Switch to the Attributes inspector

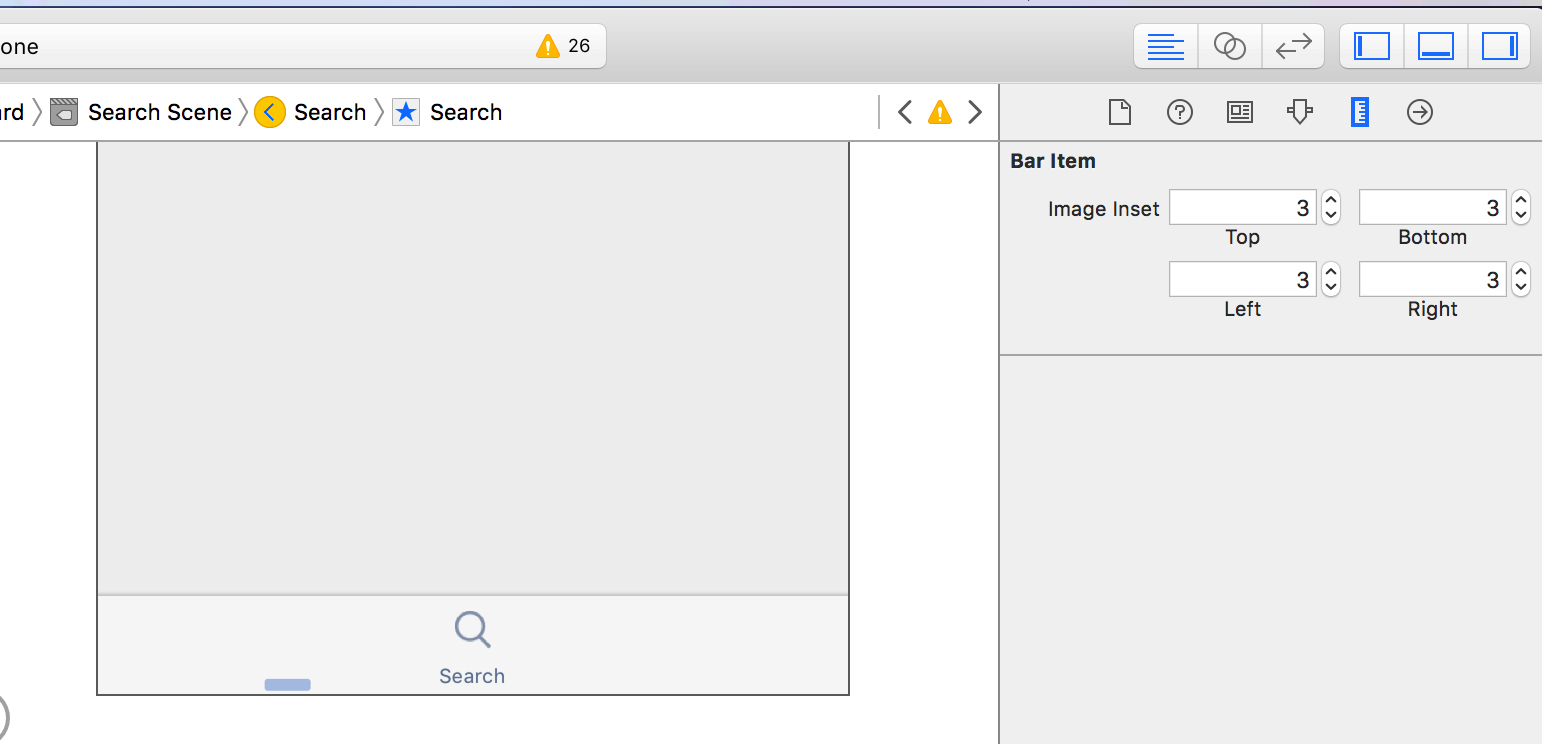(x=1299, y=112)
